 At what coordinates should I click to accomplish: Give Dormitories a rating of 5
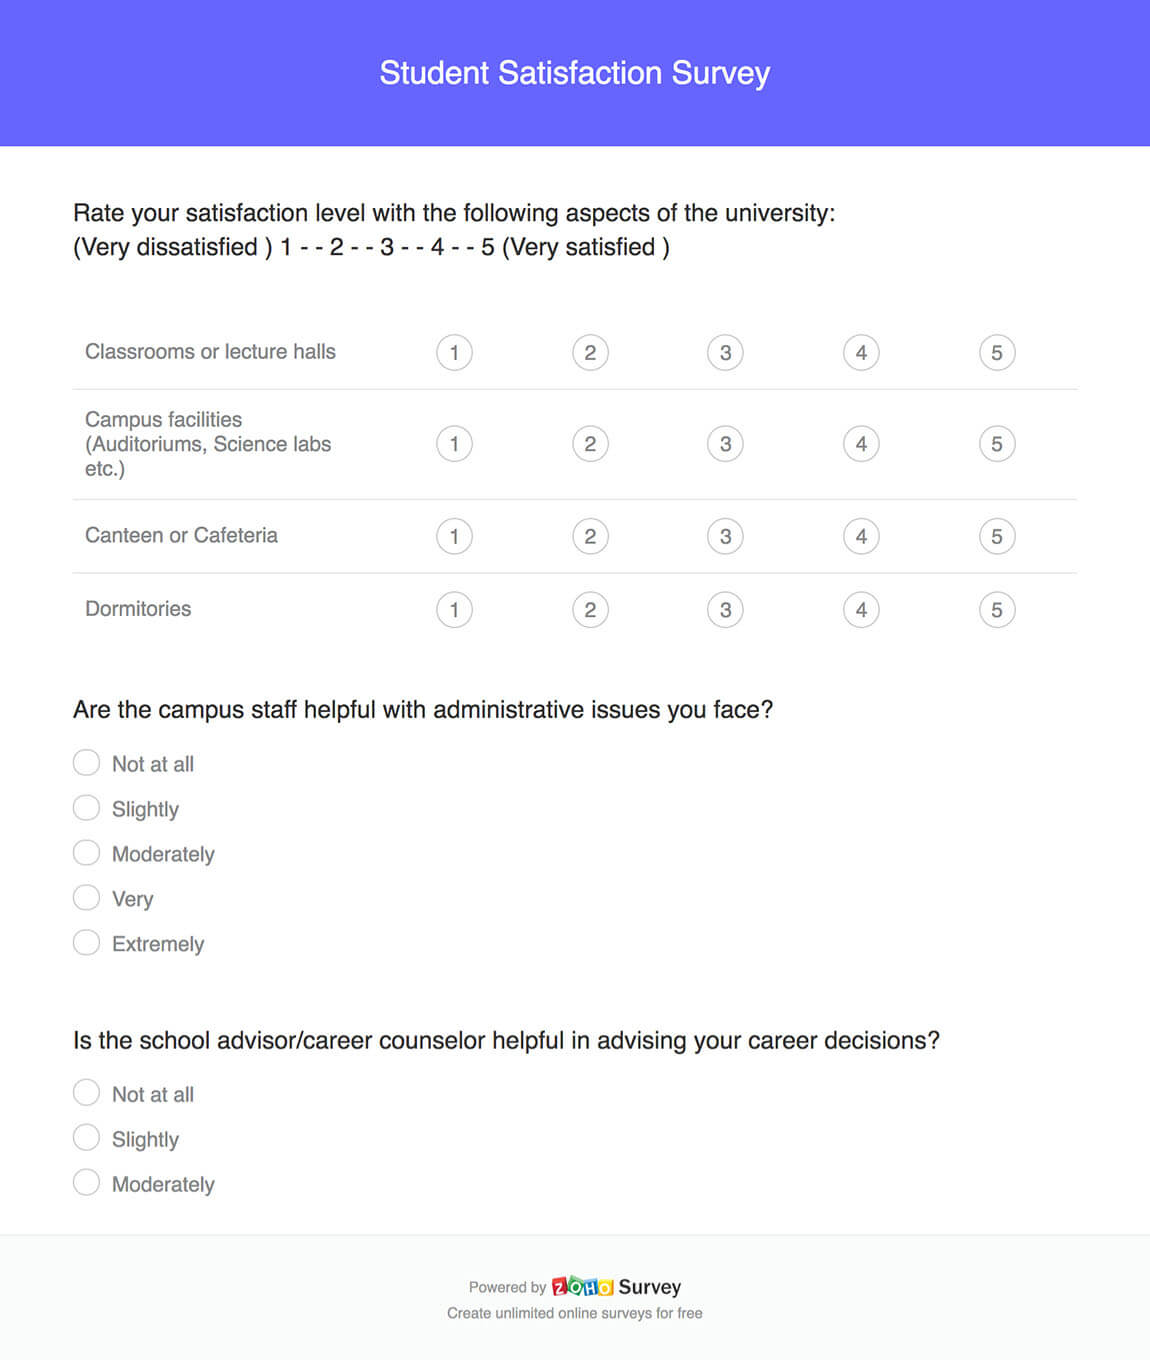997,609
